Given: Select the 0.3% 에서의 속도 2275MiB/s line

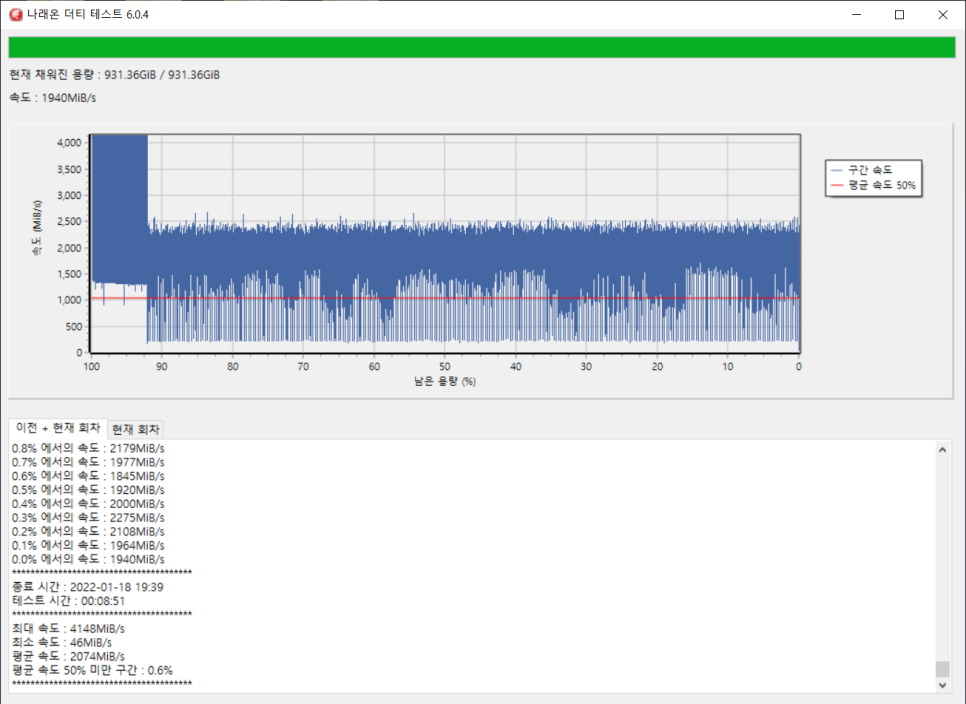Looking at the screenshot, I should 88,517.
